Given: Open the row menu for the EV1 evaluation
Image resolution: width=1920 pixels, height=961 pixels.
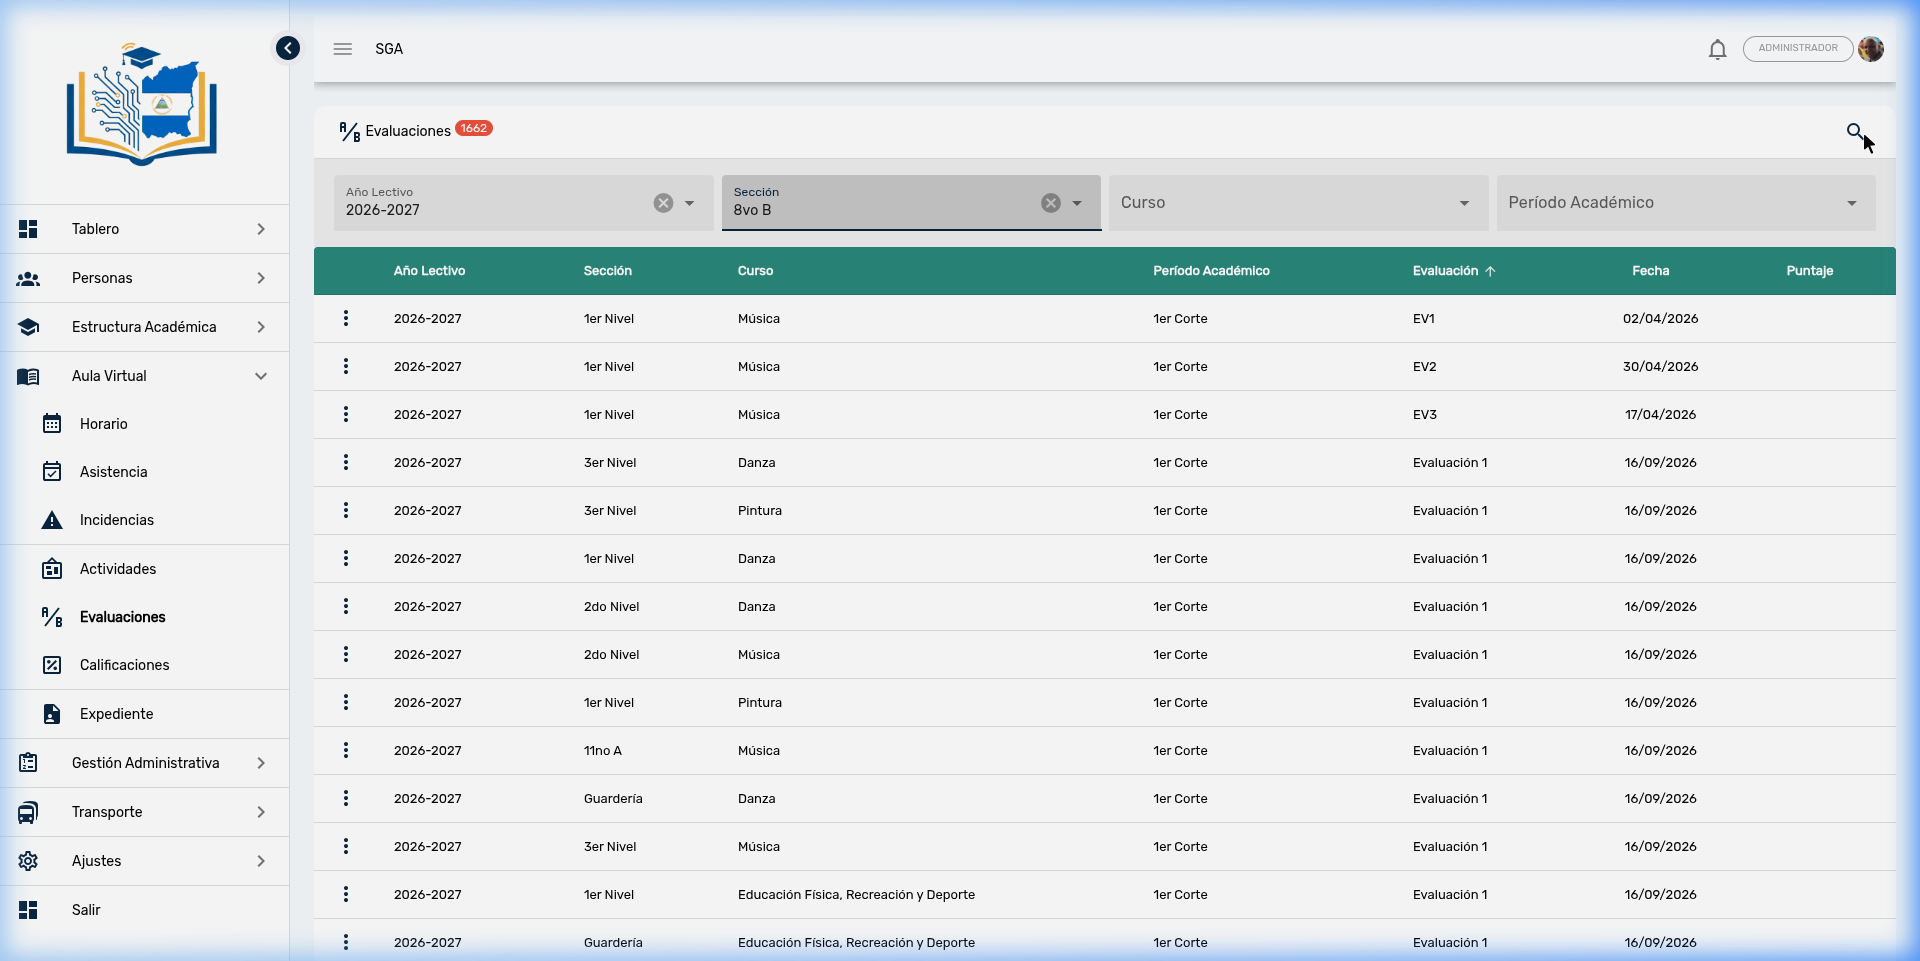Looking at the screenshot, I should click(x=346, y=318).
